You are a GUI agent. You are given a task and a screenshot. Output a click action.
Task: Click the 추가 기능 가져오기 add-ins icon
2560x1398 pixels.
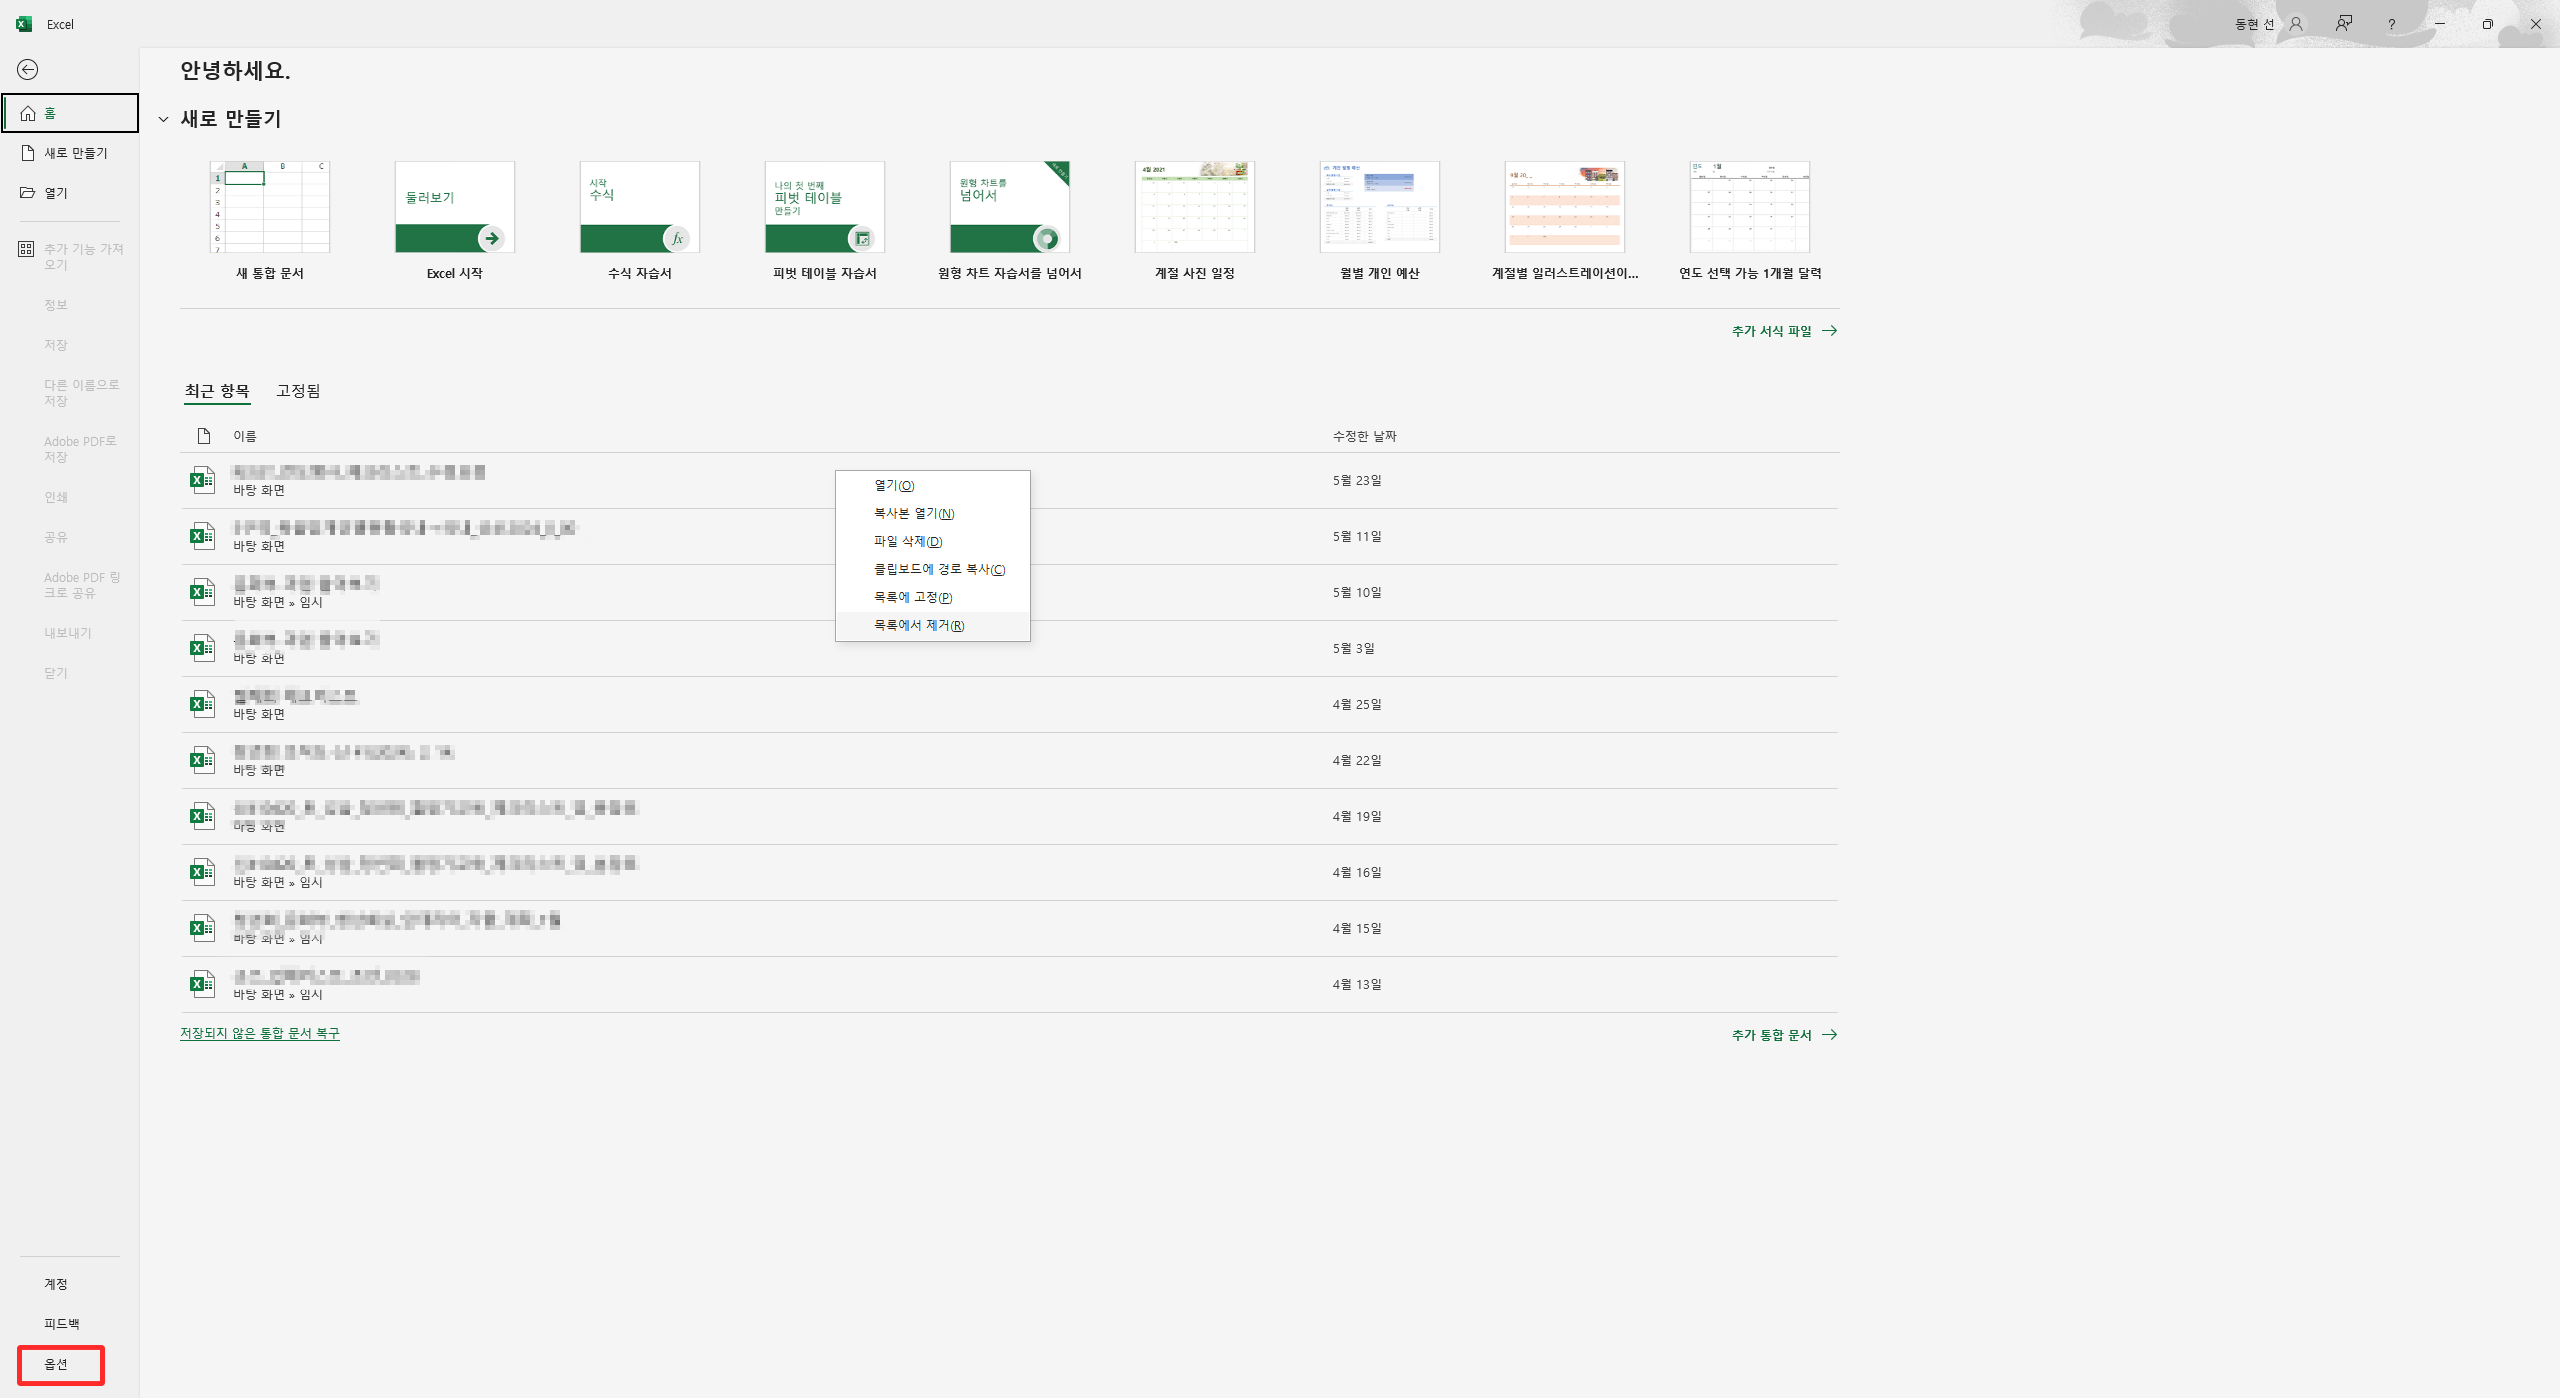pos(26,249)
